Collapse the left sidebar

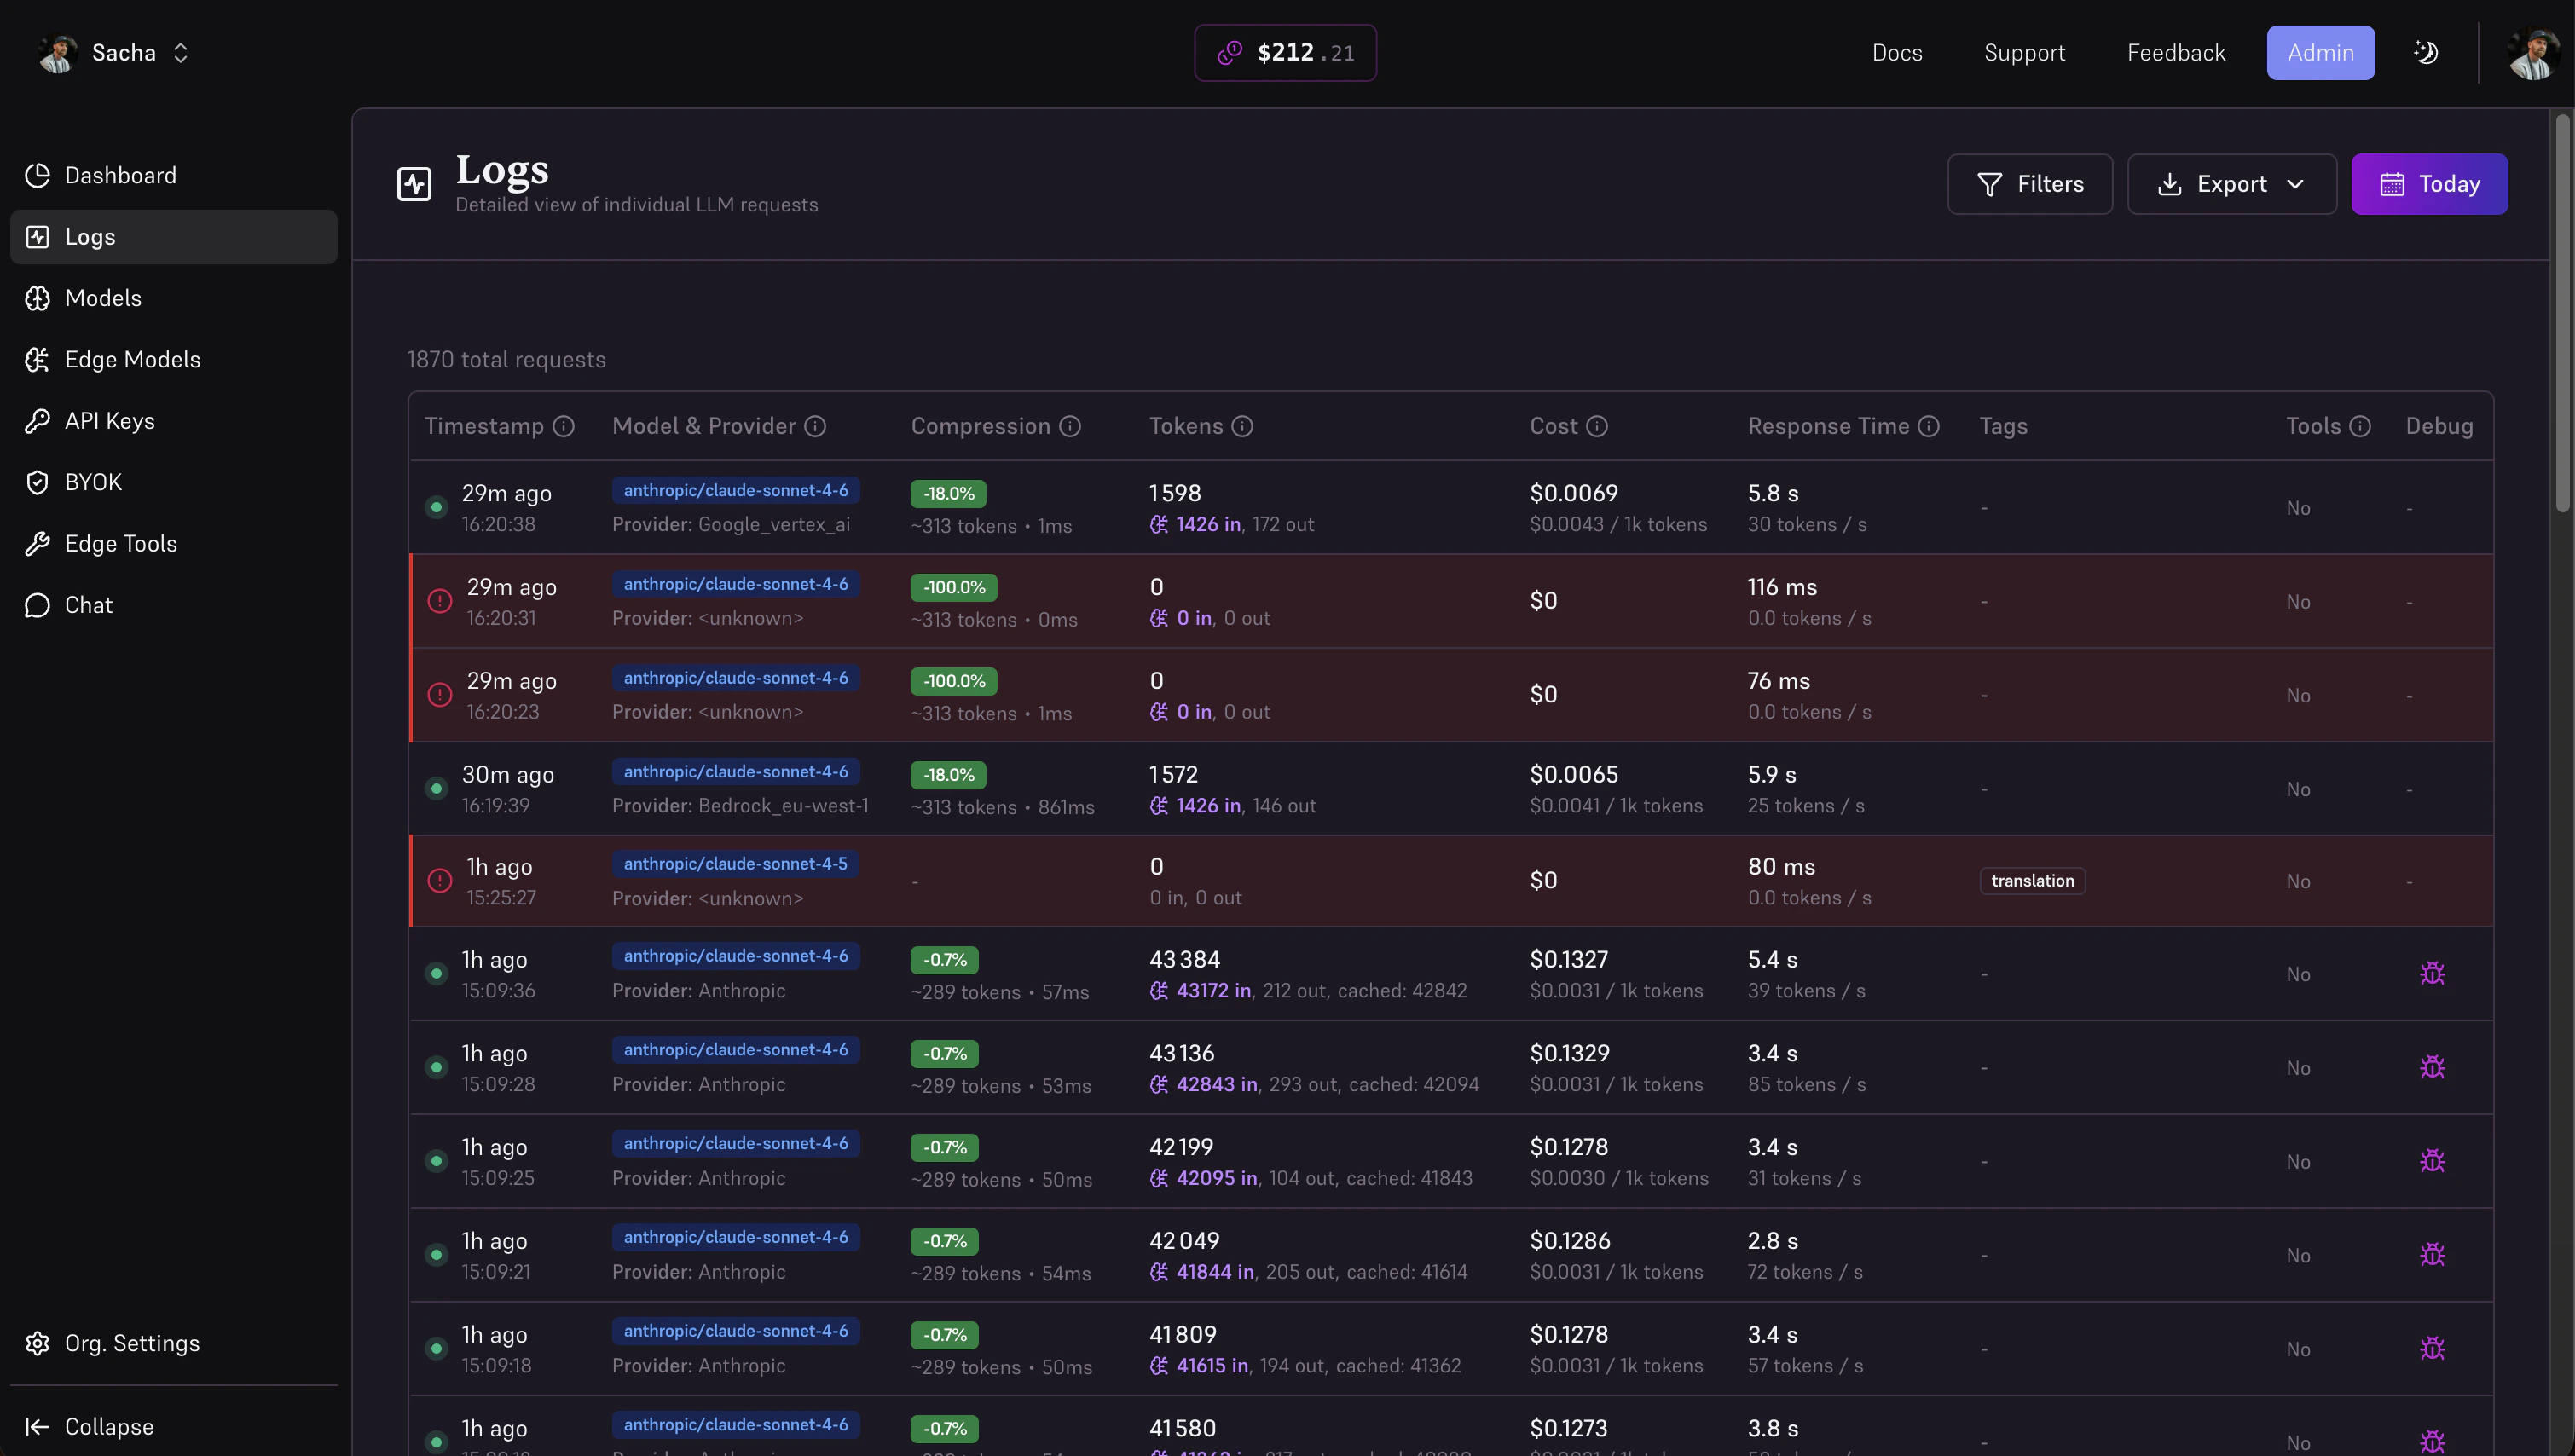point(37,1427)
